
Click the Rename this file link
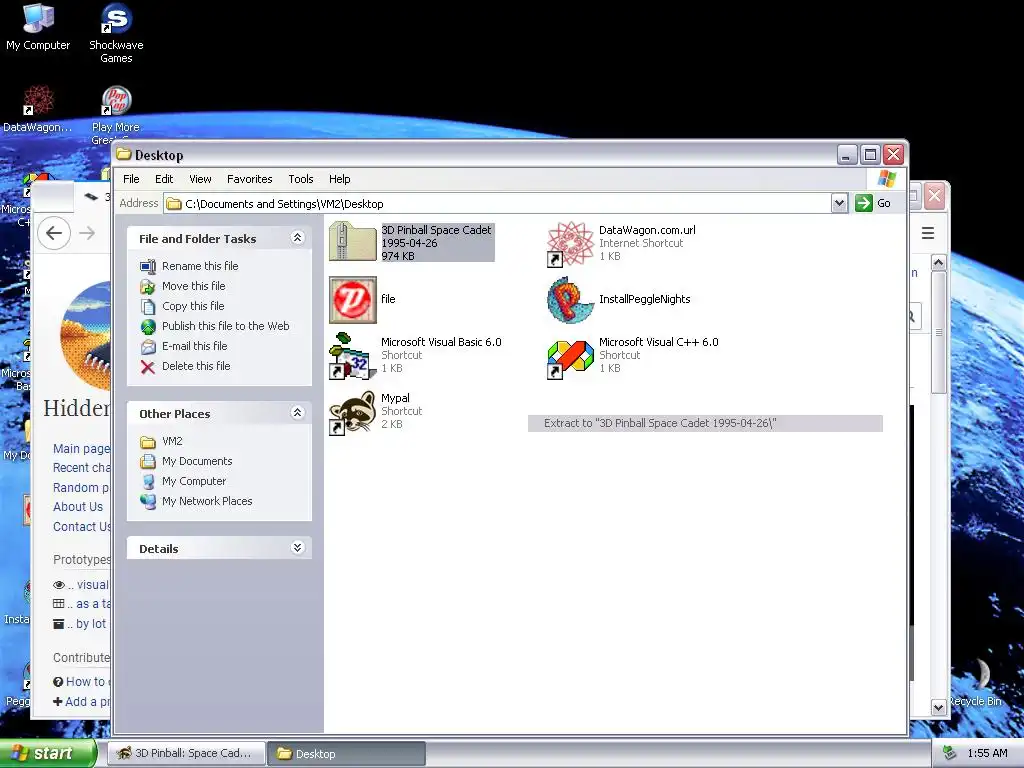click(x=200, y=266)
